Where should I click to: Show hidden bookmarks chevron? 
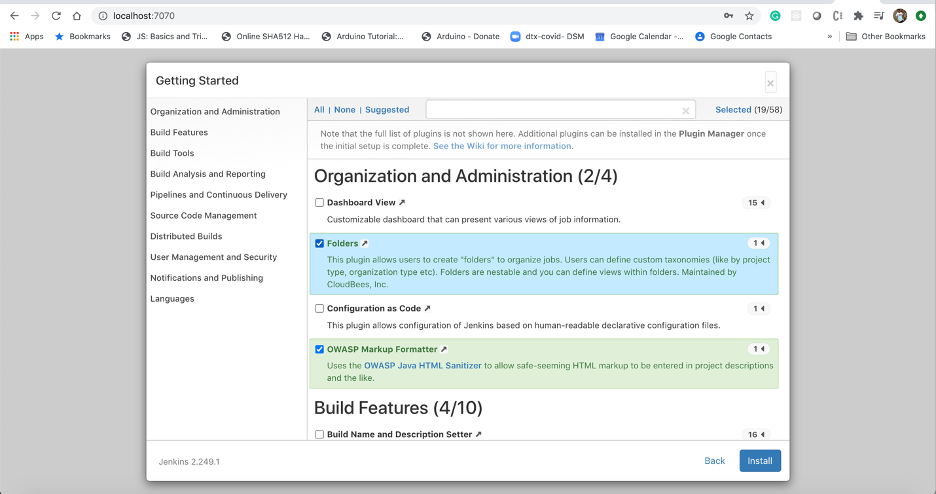click(829, 36)
